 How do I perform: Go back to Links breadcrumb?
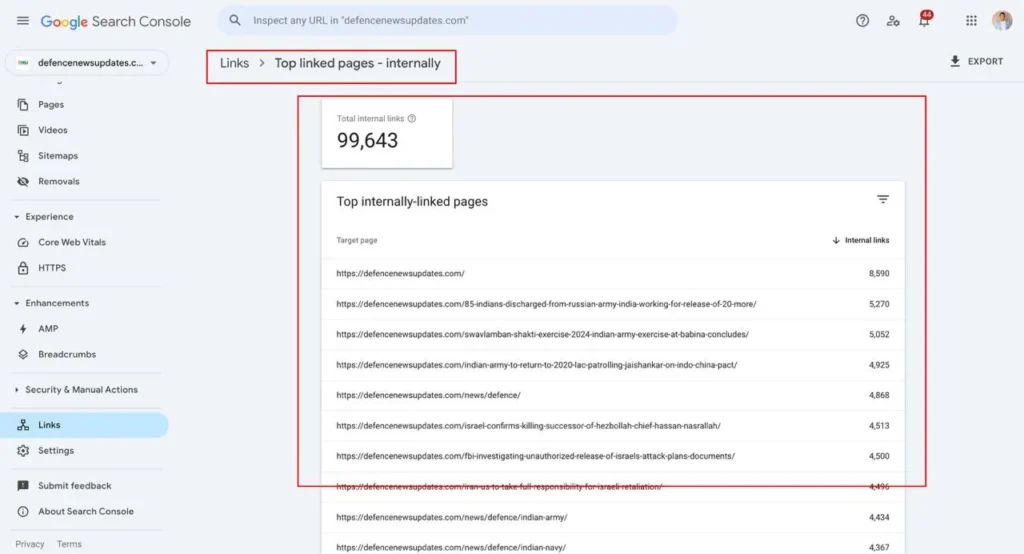234,63
